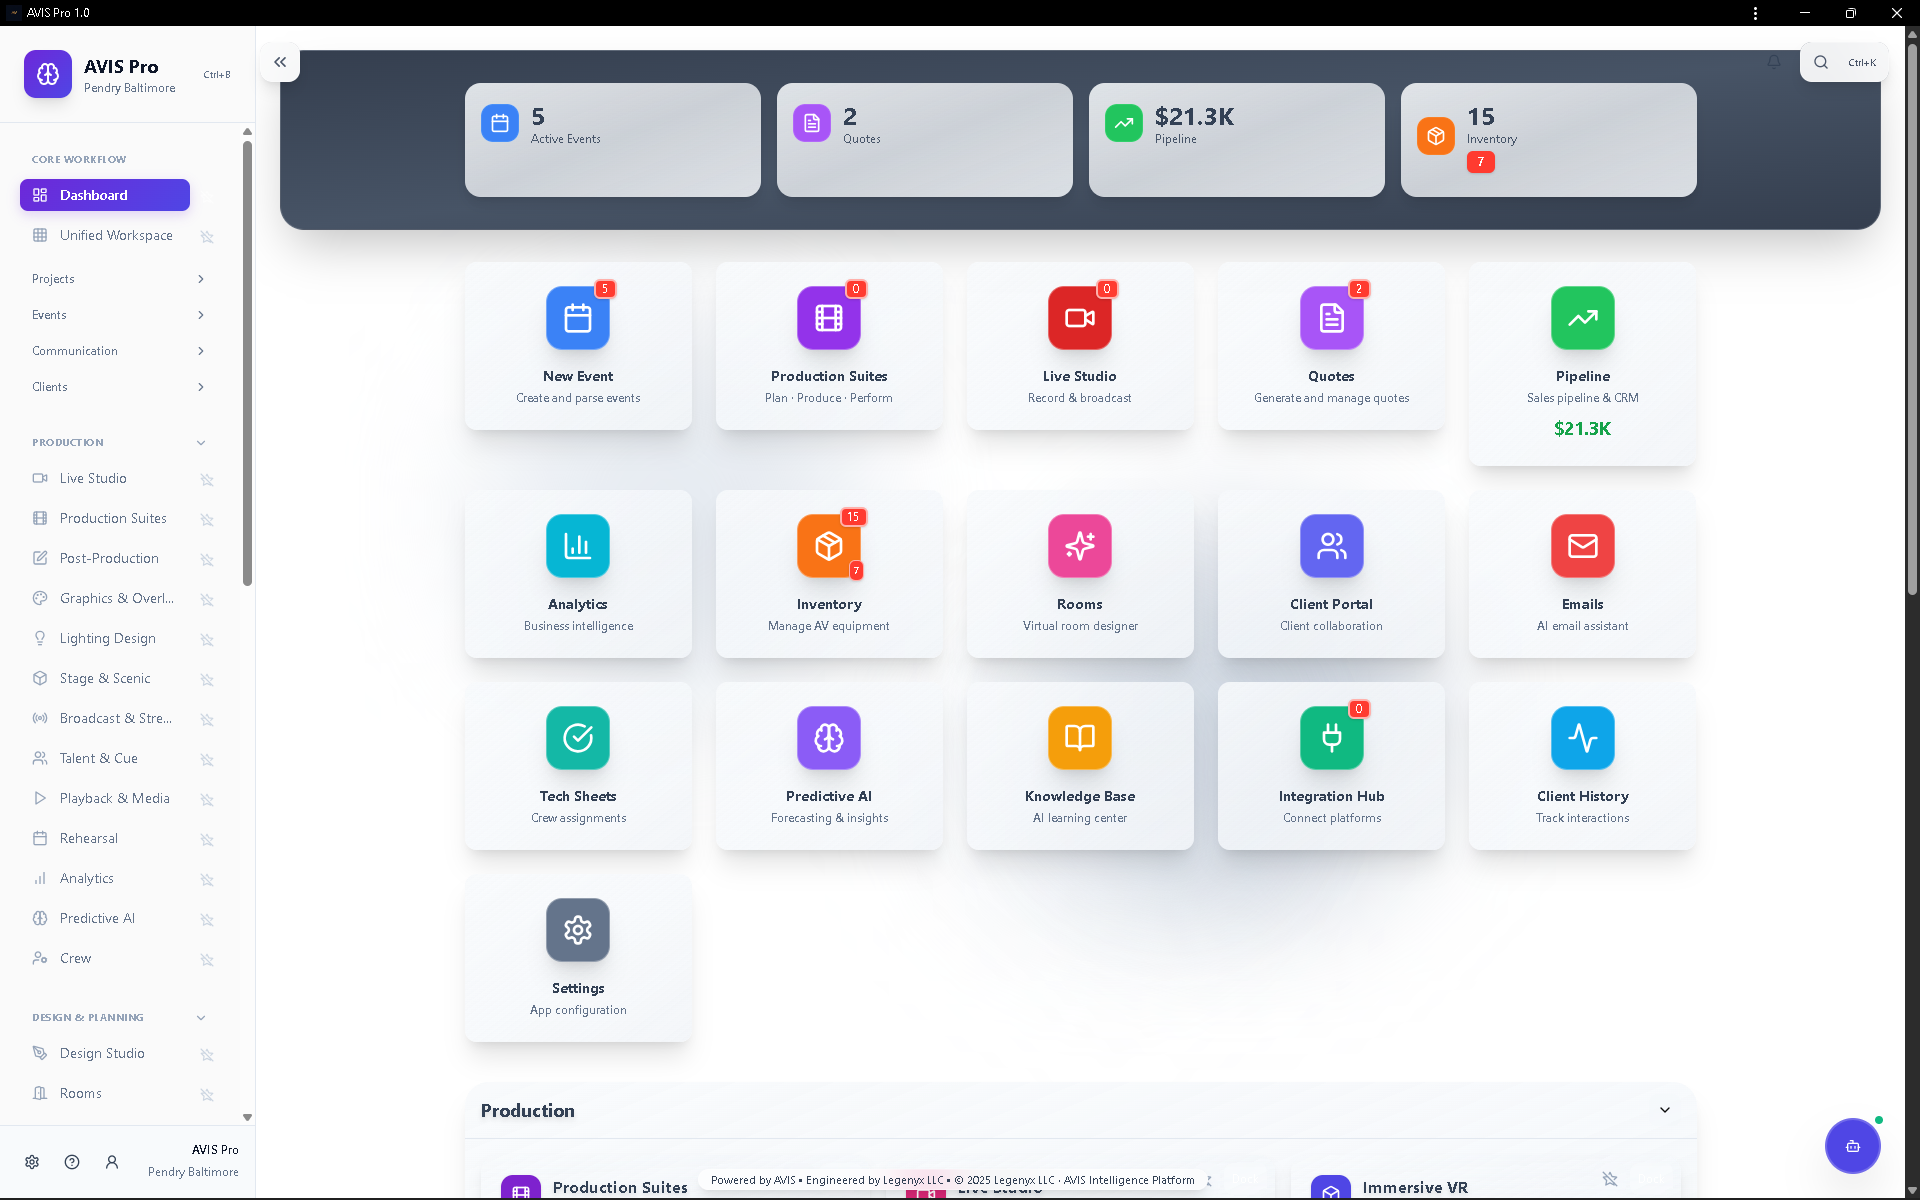
Task: Toggle pin star for Unified Workspace
Action: click(x=207, y=236)
